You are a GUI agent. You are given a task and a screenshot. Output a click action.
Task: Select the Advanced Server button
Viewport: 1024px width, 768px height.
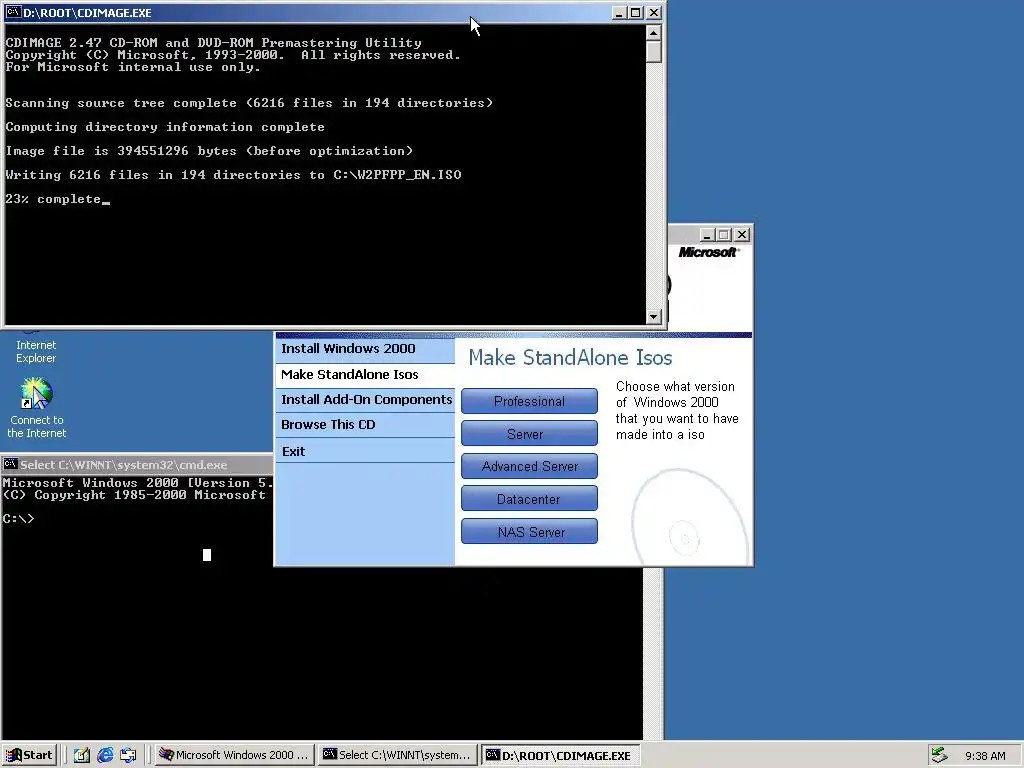pos(529,466)
